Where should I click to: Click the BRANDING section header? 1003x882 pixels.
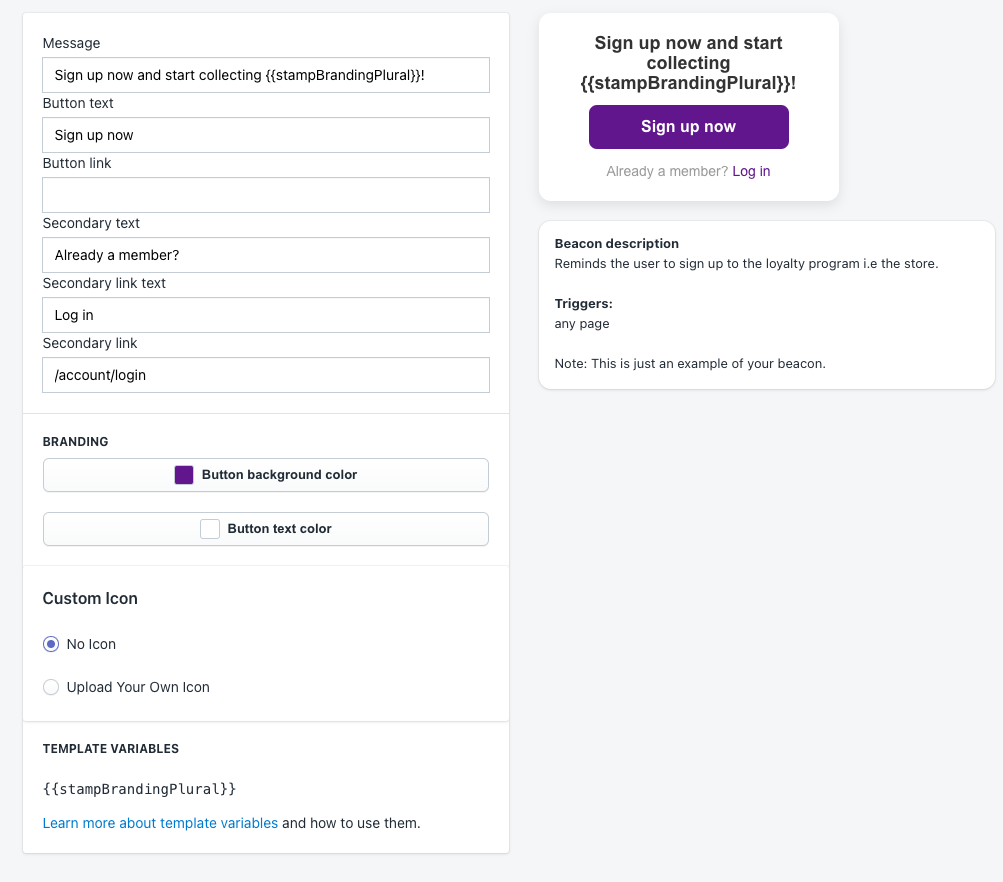coord(75,441)
